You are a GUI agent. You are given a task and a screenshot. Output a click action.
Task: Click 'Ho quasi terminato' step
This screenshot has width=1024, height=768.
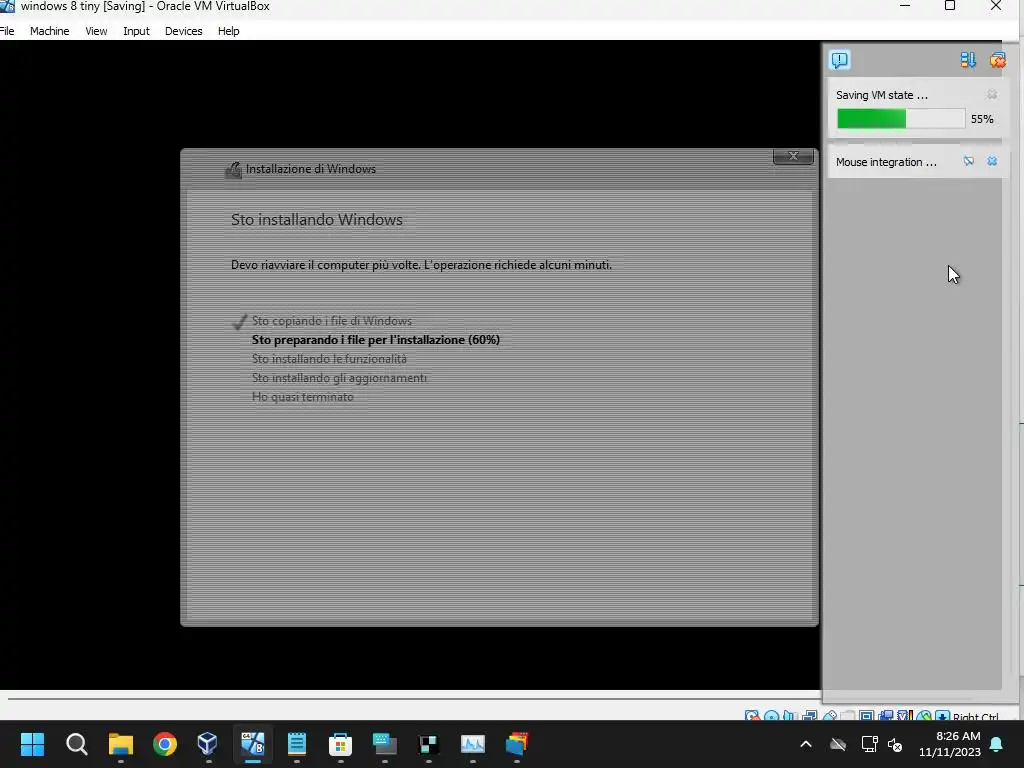[x=302, y=396]
